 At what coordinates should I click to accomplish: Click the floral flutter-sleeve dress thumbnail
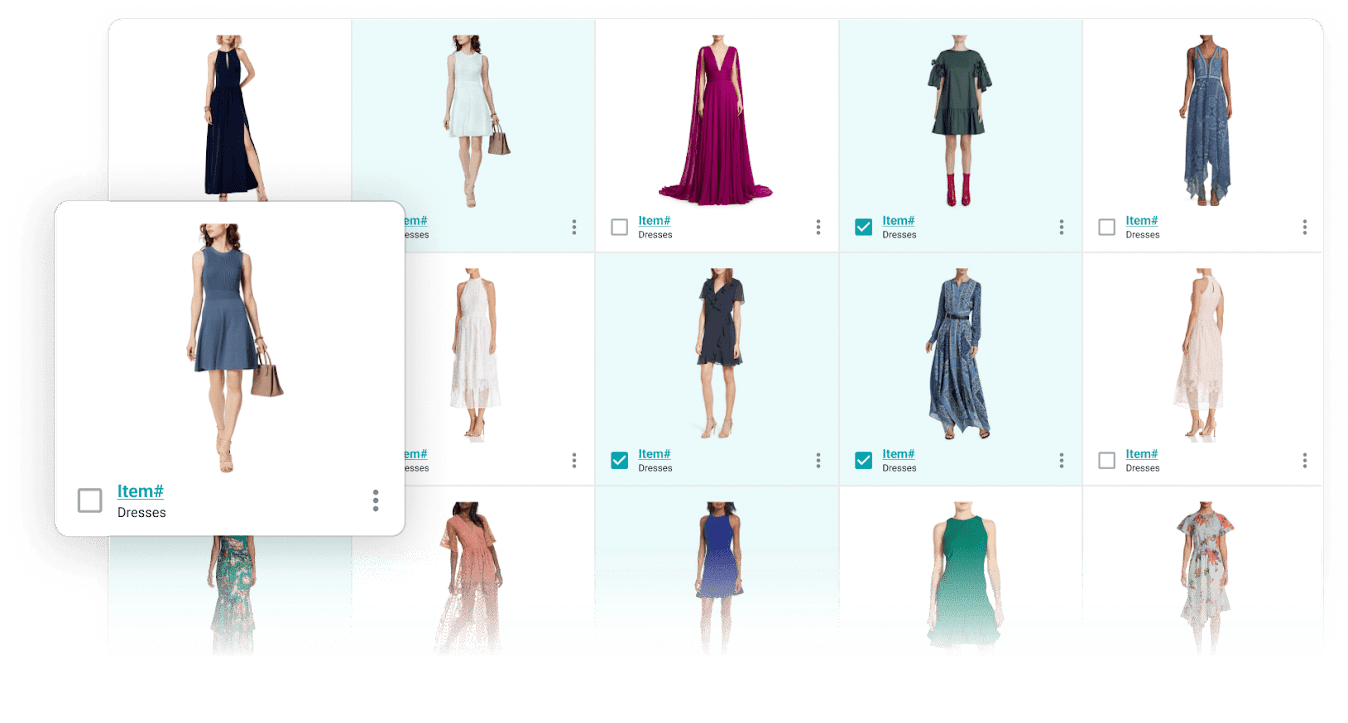pos(1204,575)
